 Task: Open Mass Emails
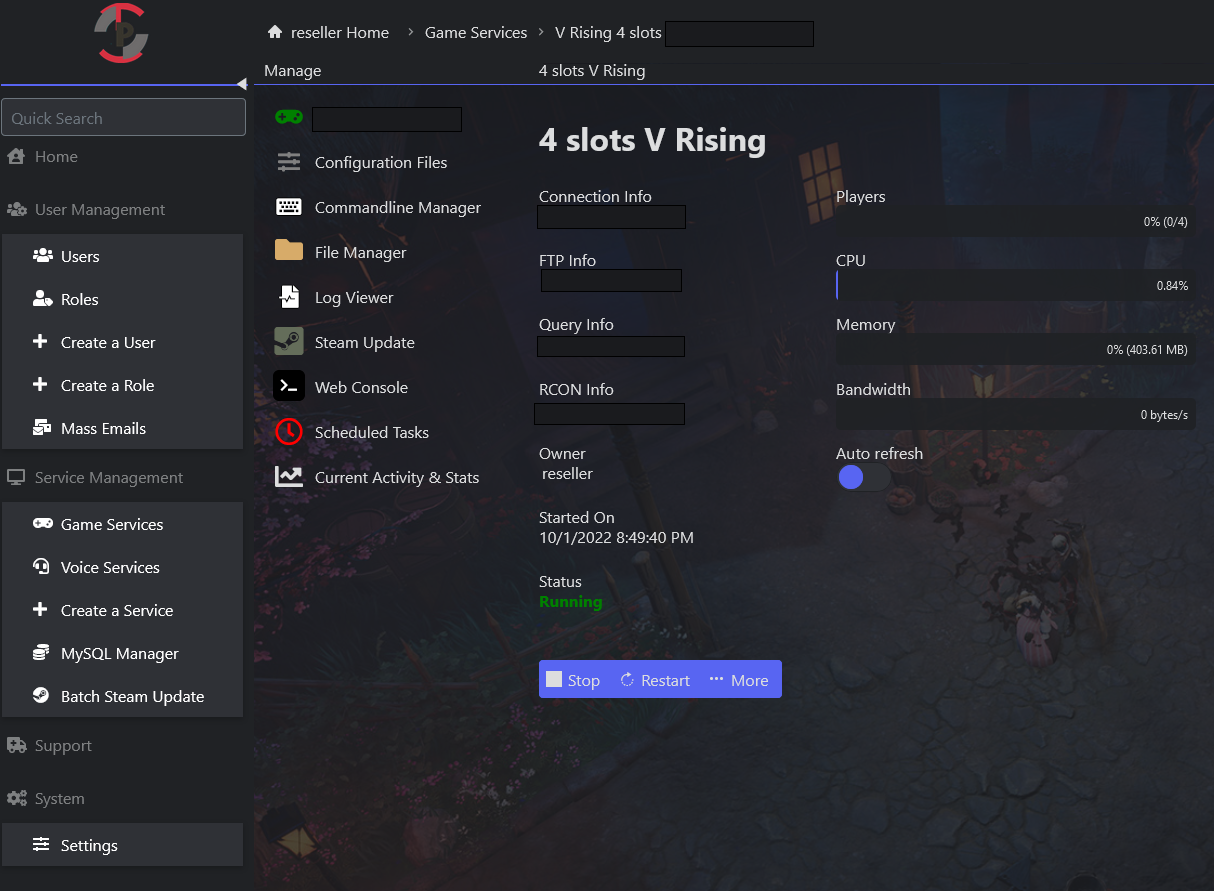[x=103, y=429]
